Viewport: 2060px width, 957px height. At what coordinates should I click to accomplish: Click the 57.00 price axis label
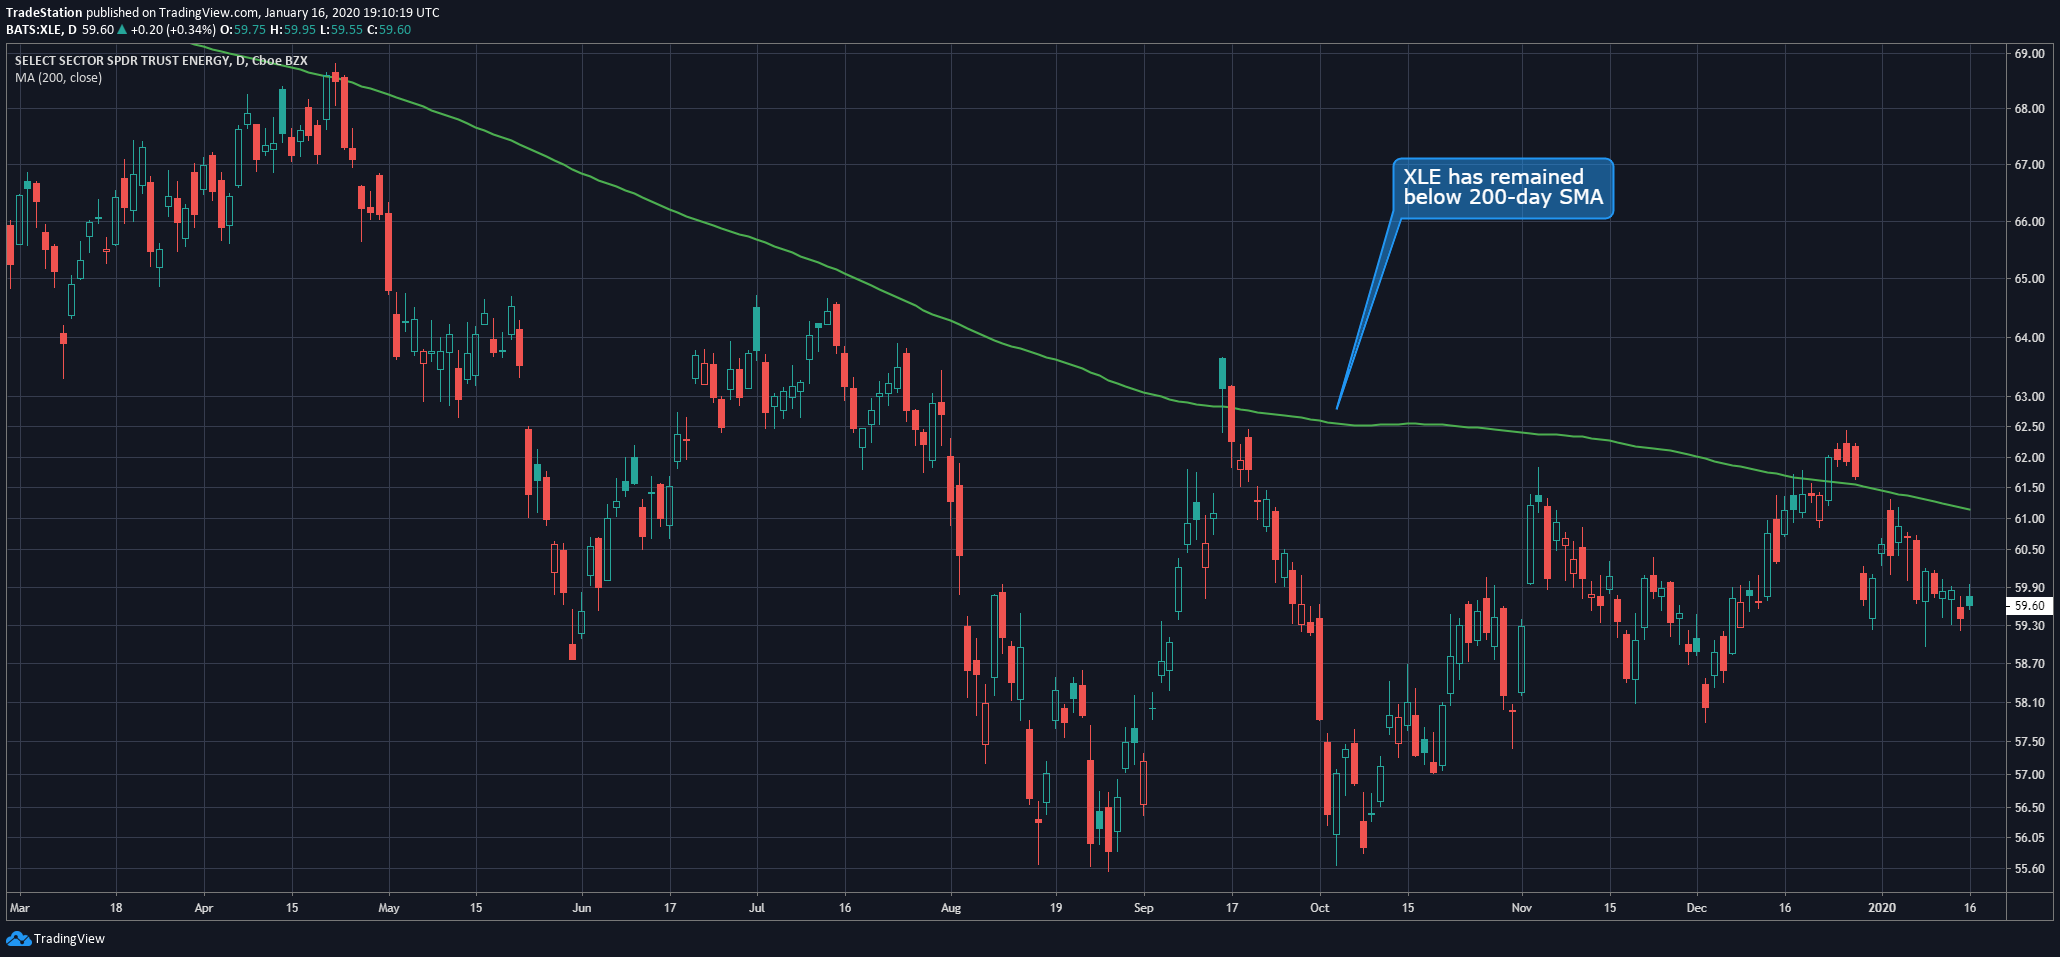(x=2029, y=775)
